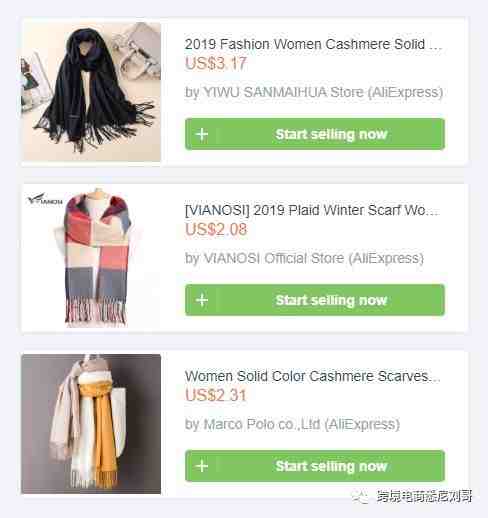The height and width of the screenshot is (518, 488).
Task: Open the 2019 Fashion Women Cashmere Solid title
Action: [x=313, y=44]
